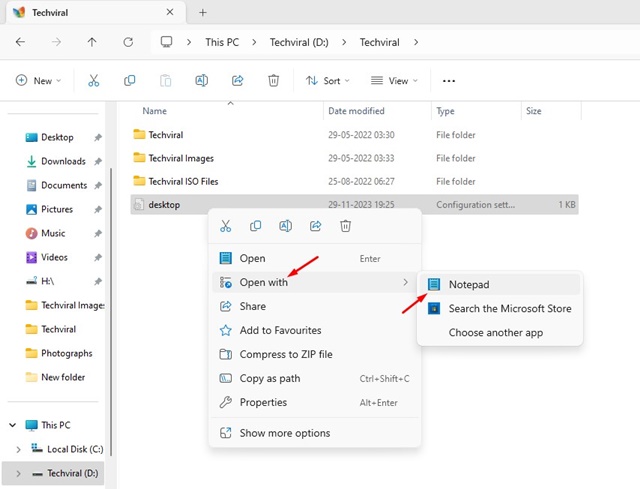
Task: Click the Cut icon in the context menu
Action: (x=225, y=226)
